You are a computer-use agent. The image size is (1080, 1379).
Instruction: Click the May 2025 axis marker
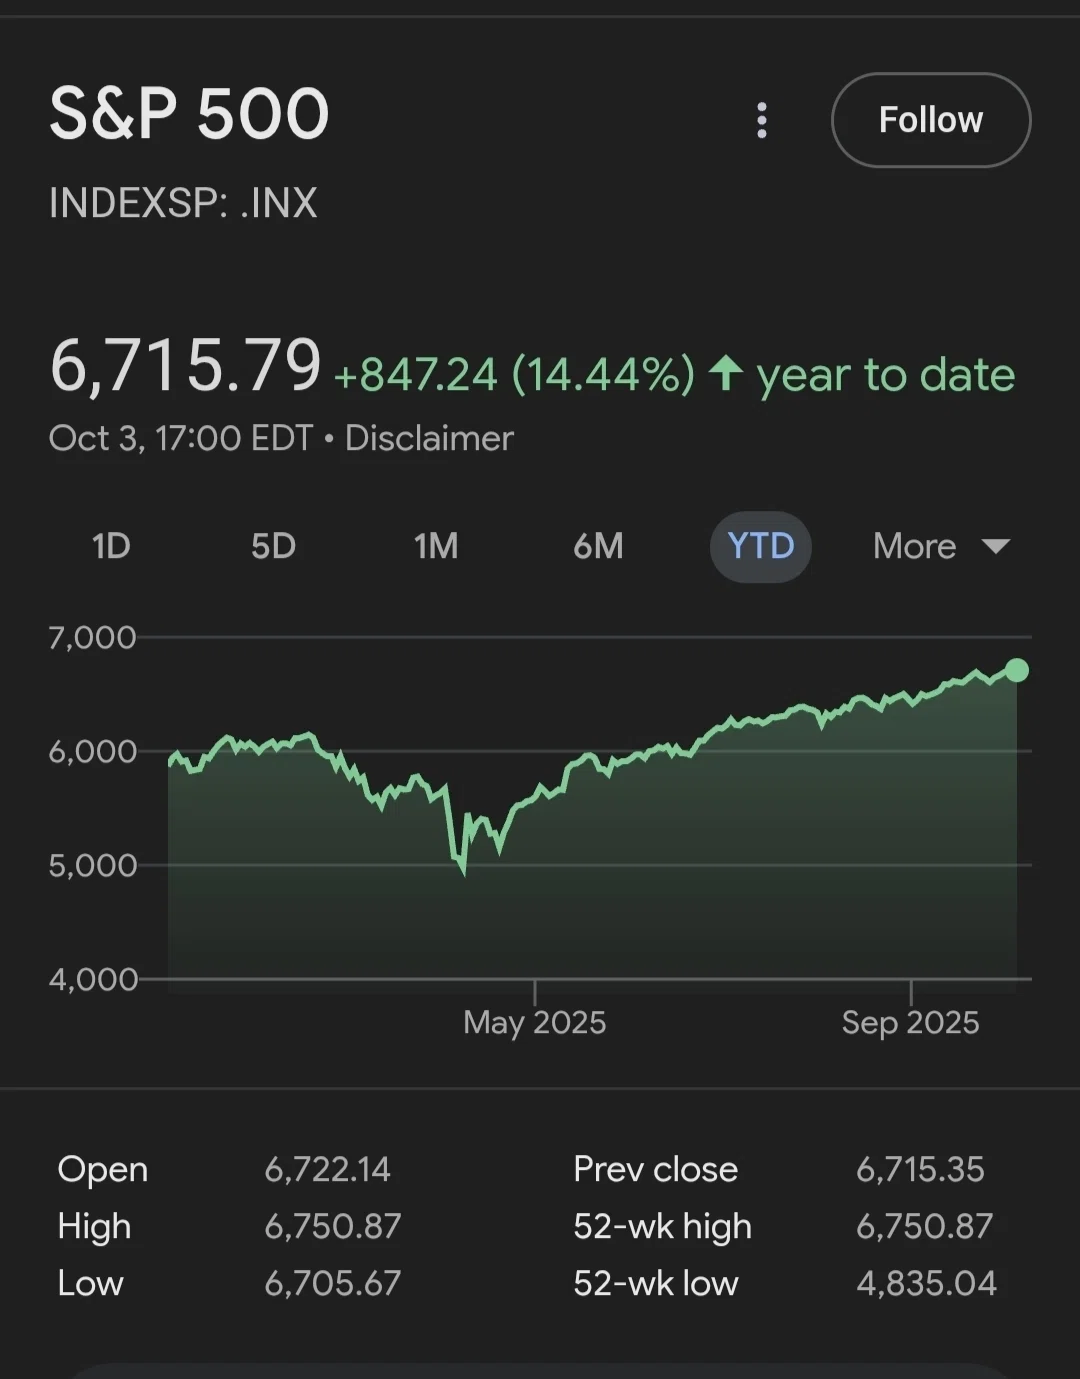[x=534, y=1022]
